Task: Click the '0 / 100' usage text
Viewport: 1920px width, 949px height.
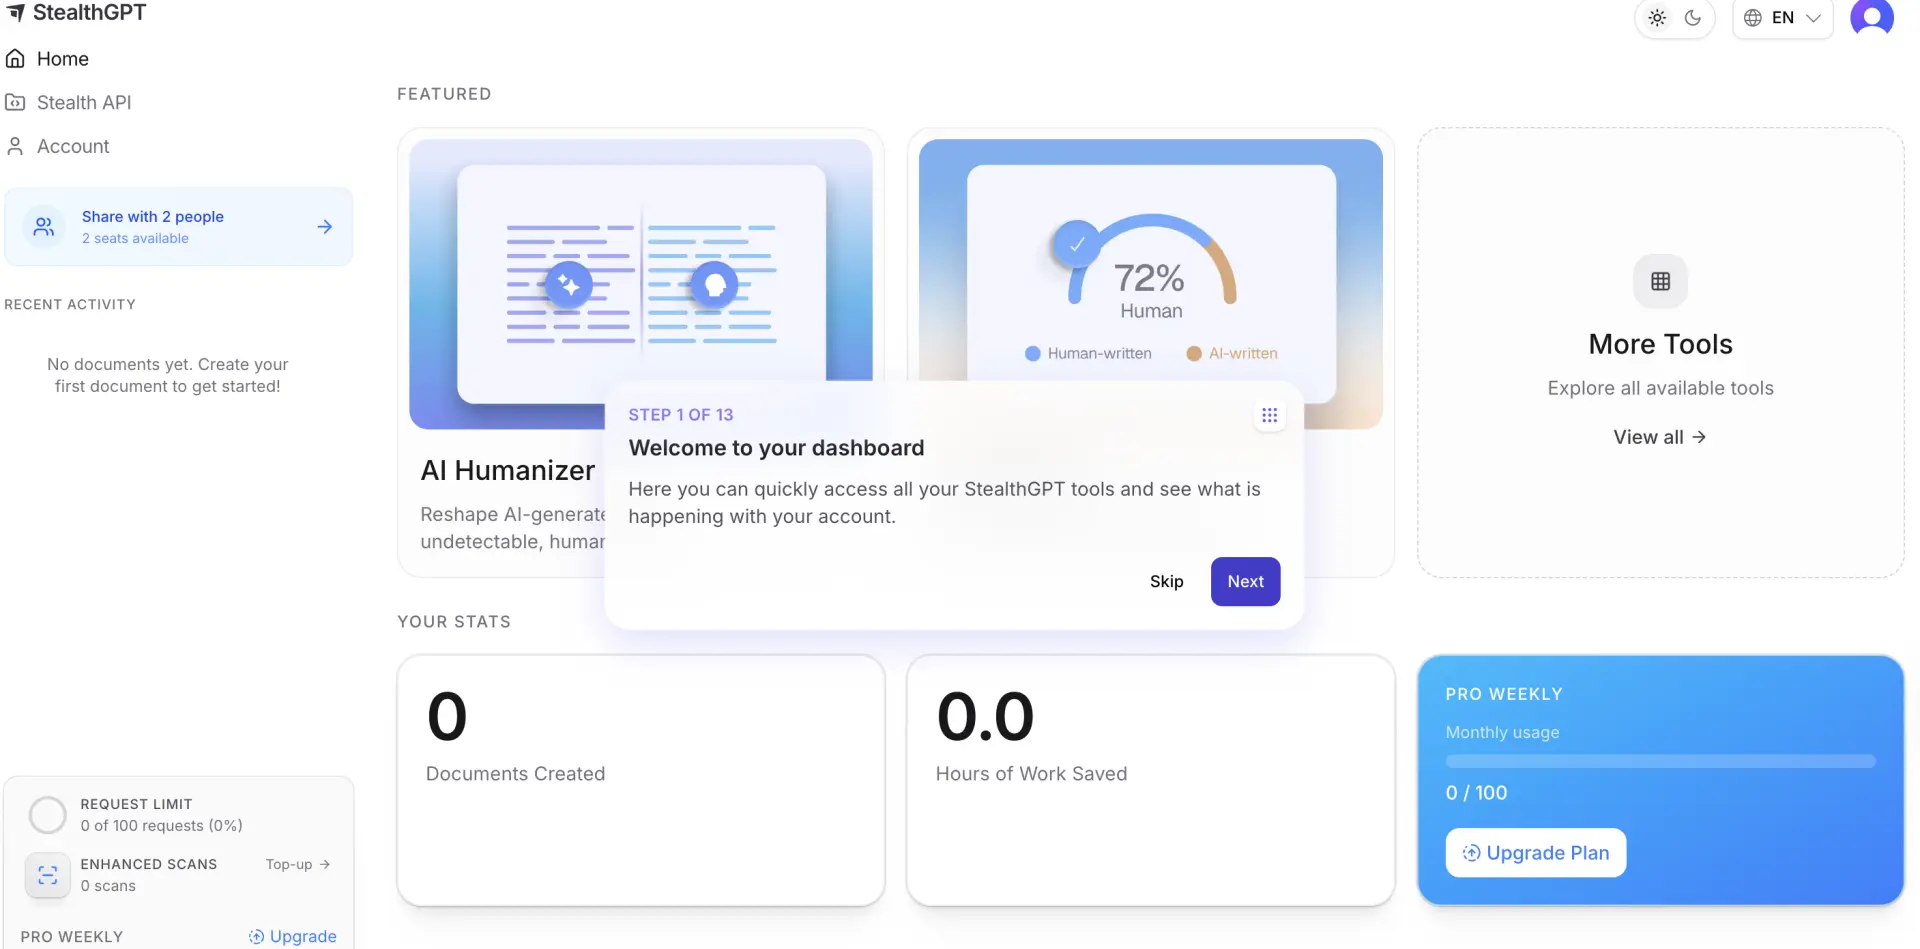Action: coord(1476,793)
